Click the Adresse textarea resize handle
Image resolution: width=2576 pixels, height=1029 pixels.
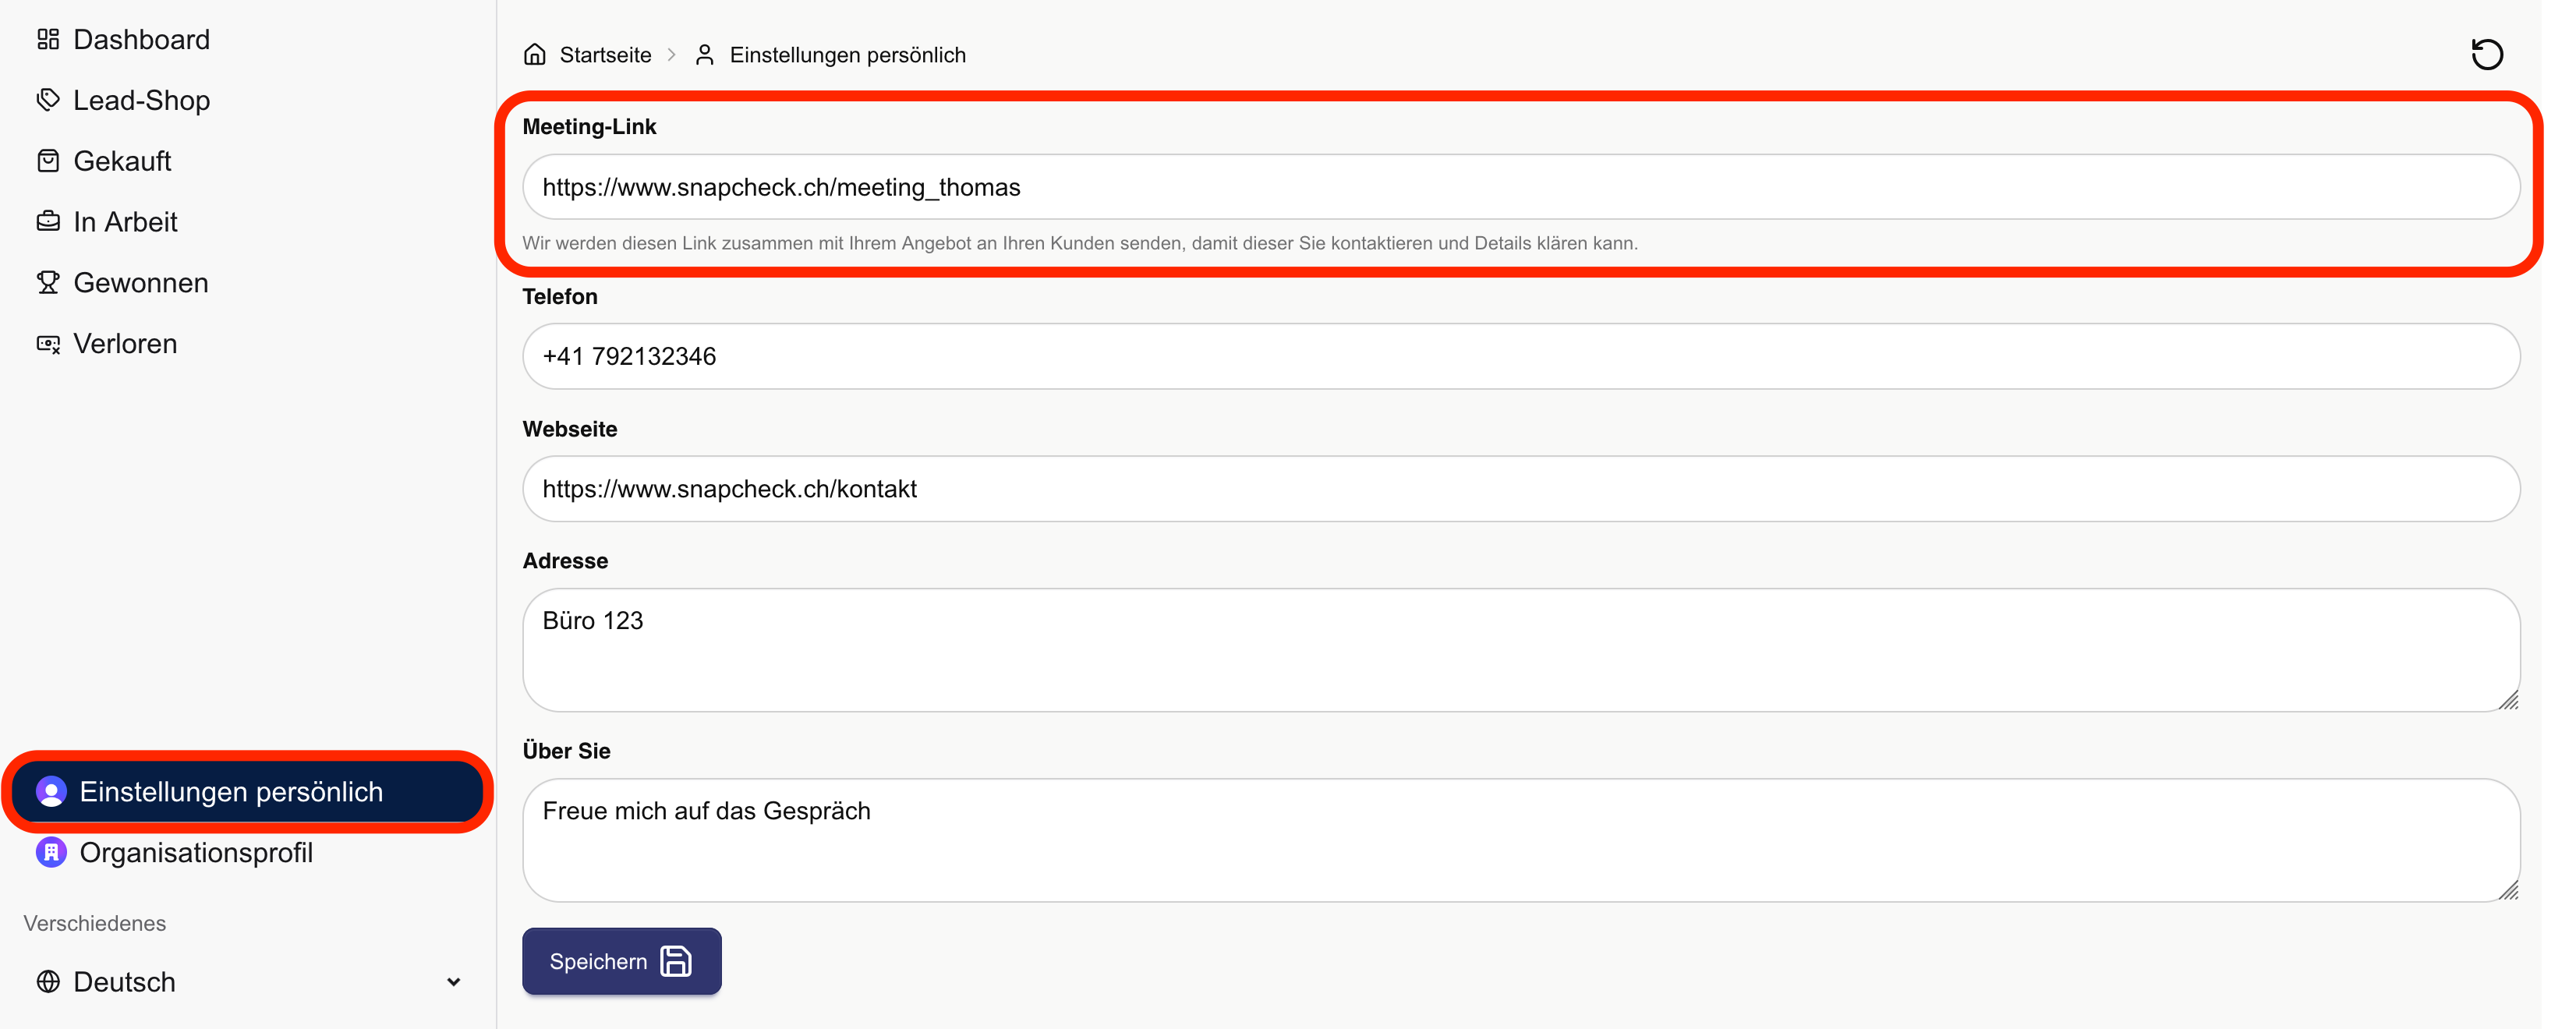click(2509, 701)
